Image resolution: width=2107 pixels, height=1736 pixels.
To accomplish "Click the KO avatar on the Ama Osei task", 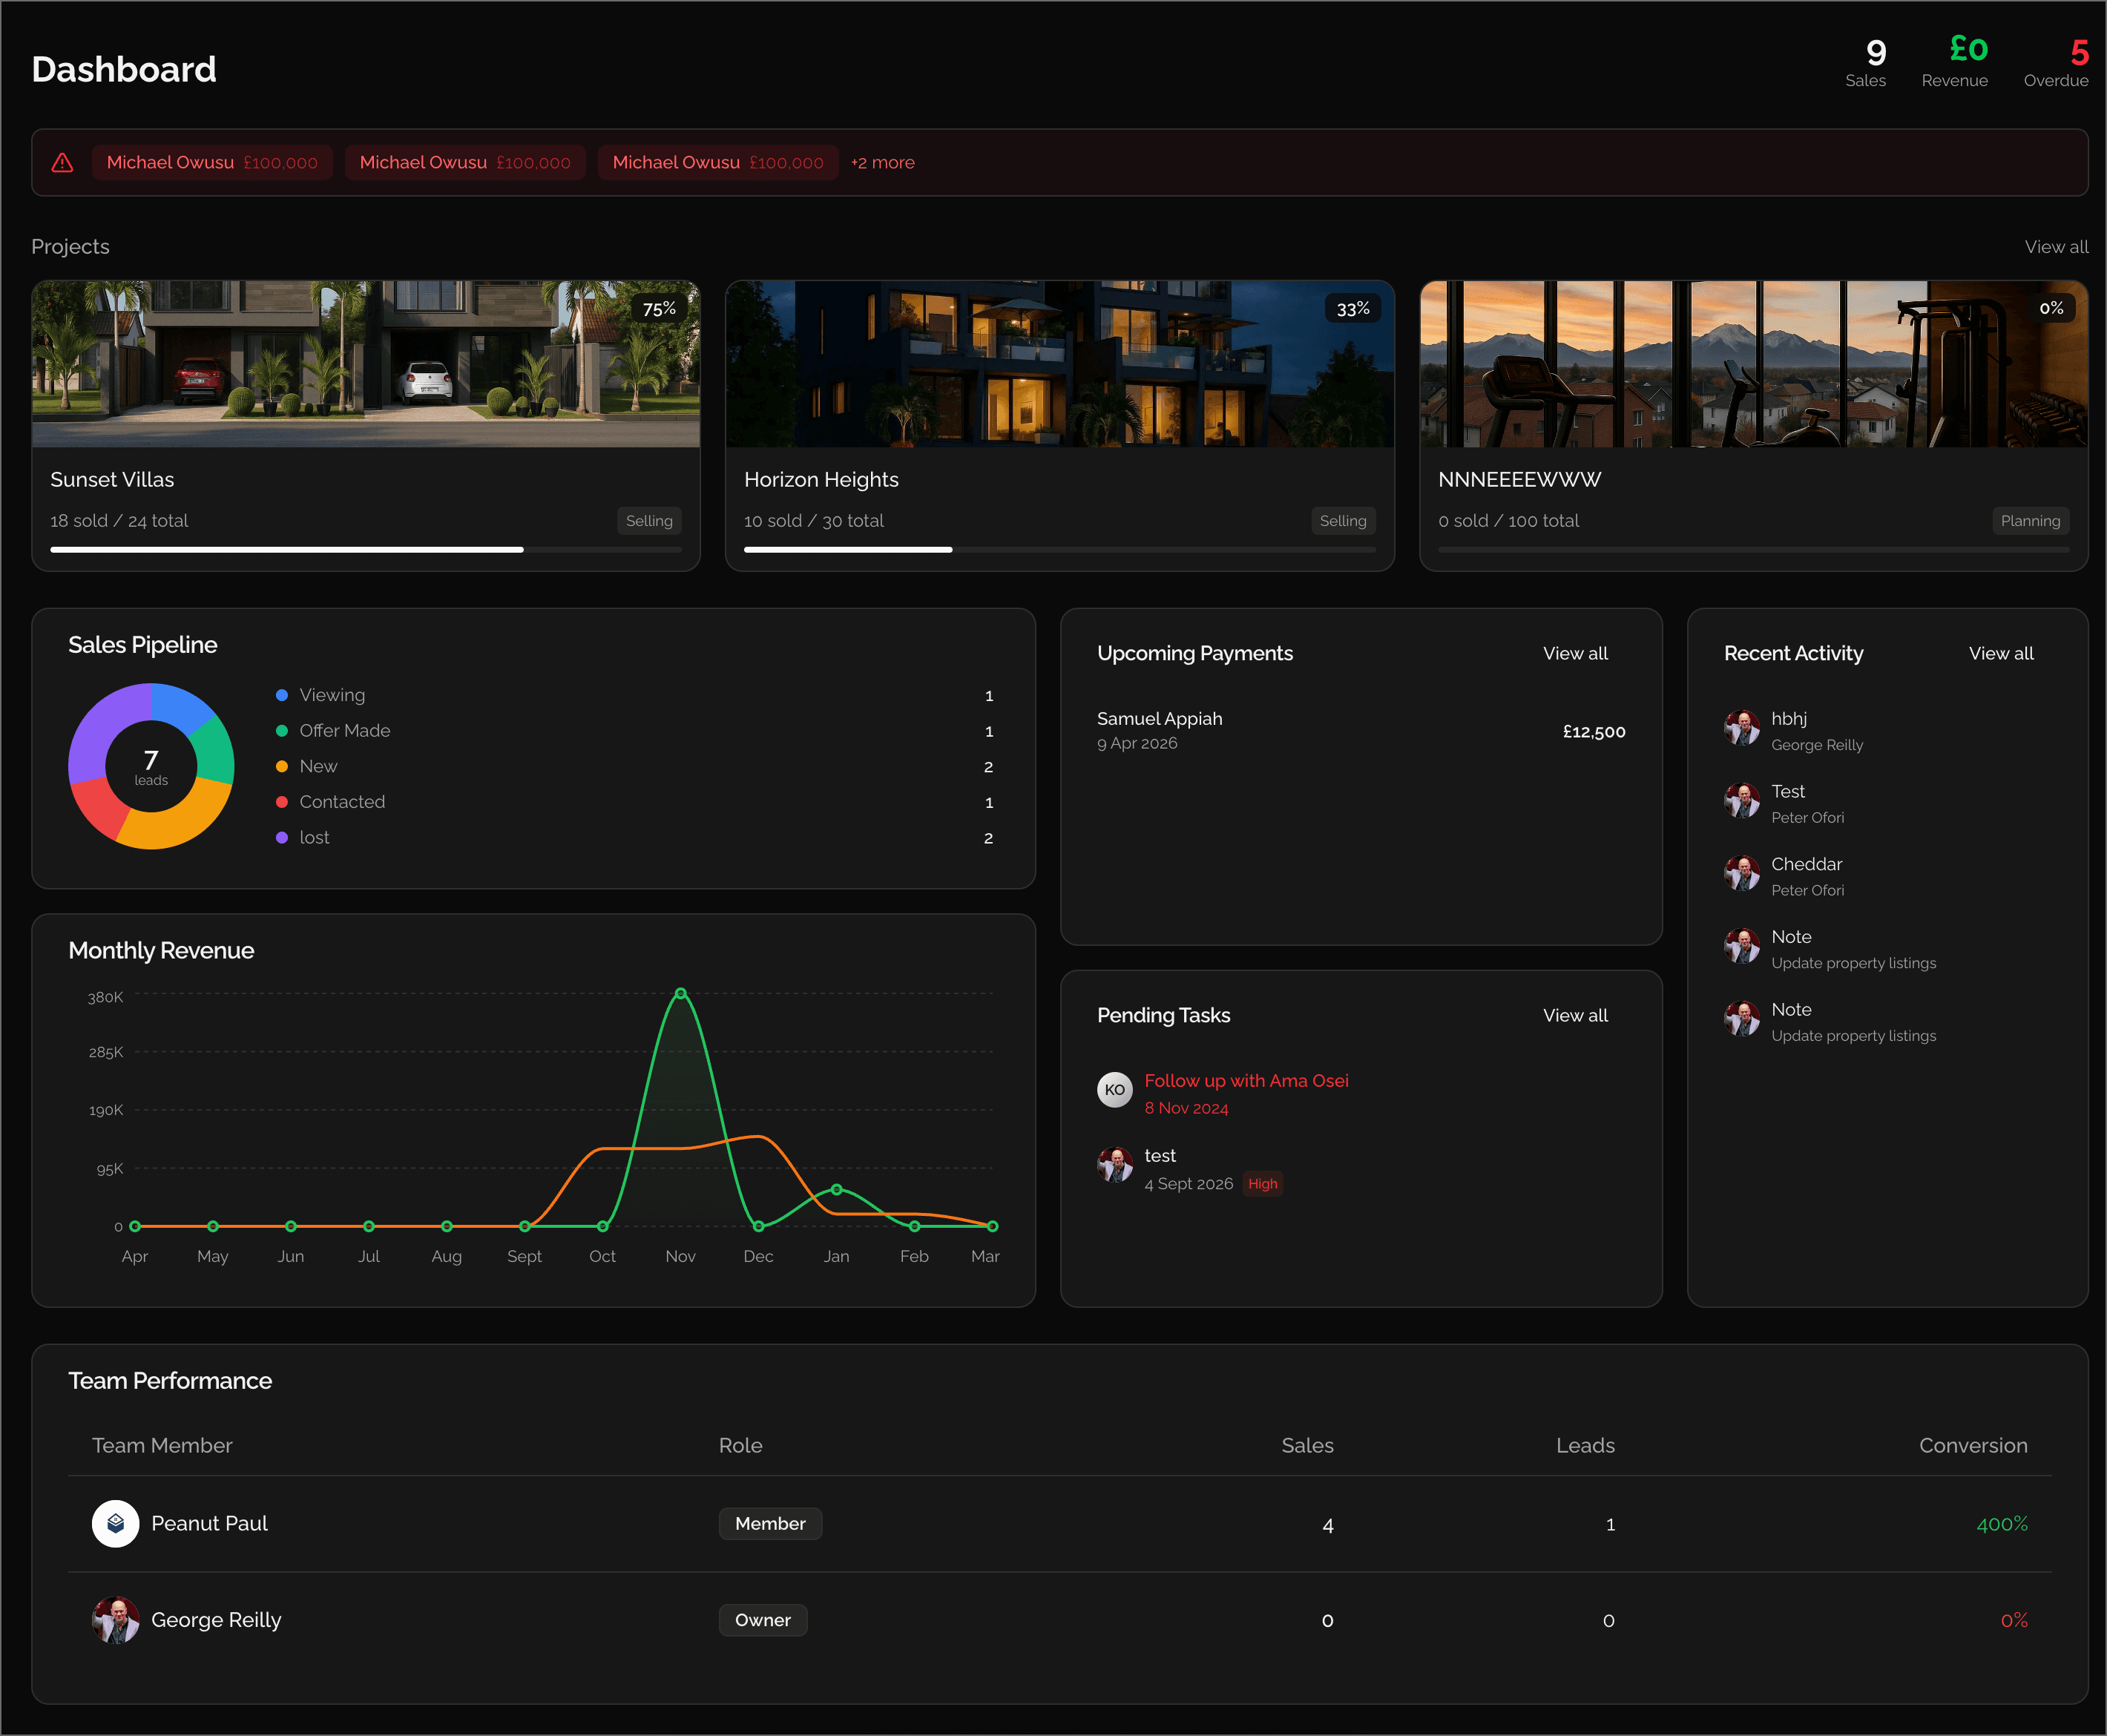I will coord(1114,1091).
